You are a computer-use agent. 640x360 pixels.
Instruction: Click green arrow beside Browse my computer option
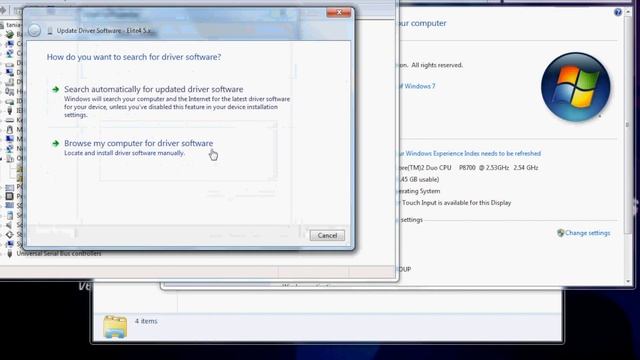pyautogui.click(x=56, y=143)
